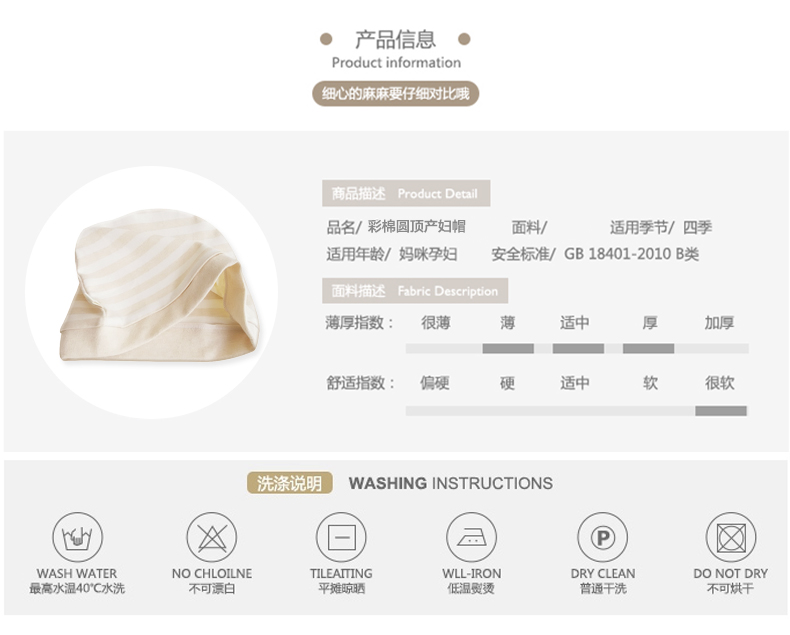Click the 适中 segment on thickness bar
This screenshot has width=790, height=635.
(x=578, y=348)
